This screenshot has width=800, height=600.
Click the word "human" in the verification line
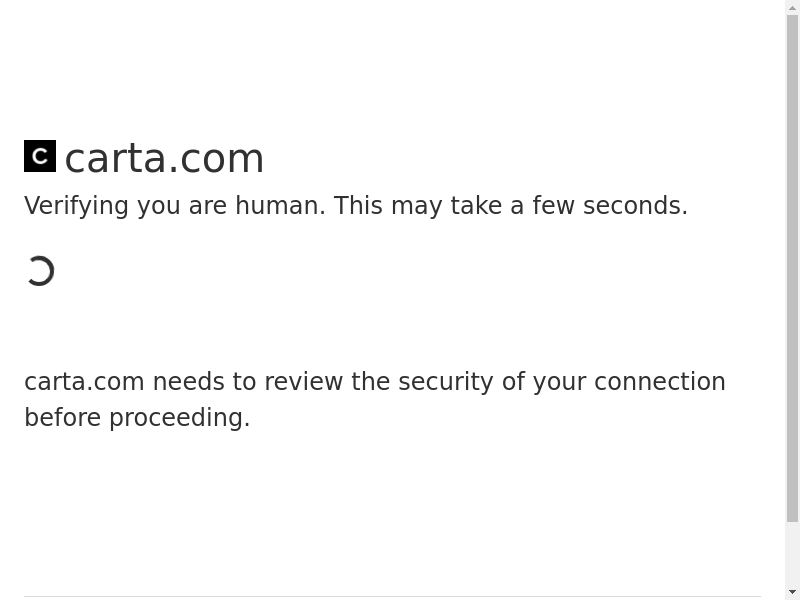[x=276, y=206]
